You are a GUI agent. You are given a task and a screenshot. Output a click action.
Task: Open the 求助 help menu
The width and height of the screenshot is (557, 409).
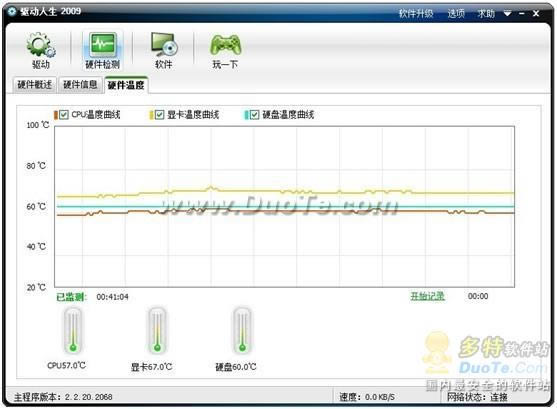pyautogui.click(x=486, y=14)
